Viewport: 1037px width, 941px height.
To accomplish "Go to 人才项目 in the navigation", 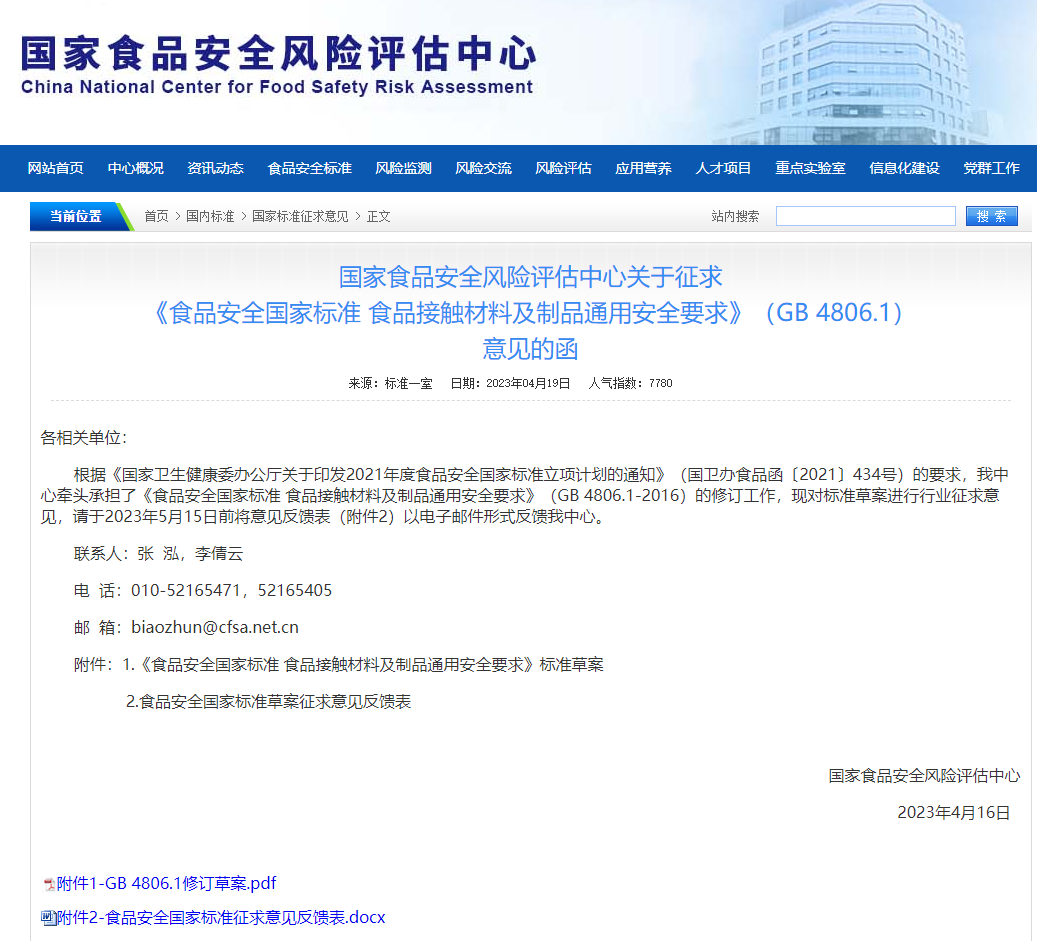I will point(724,168).
